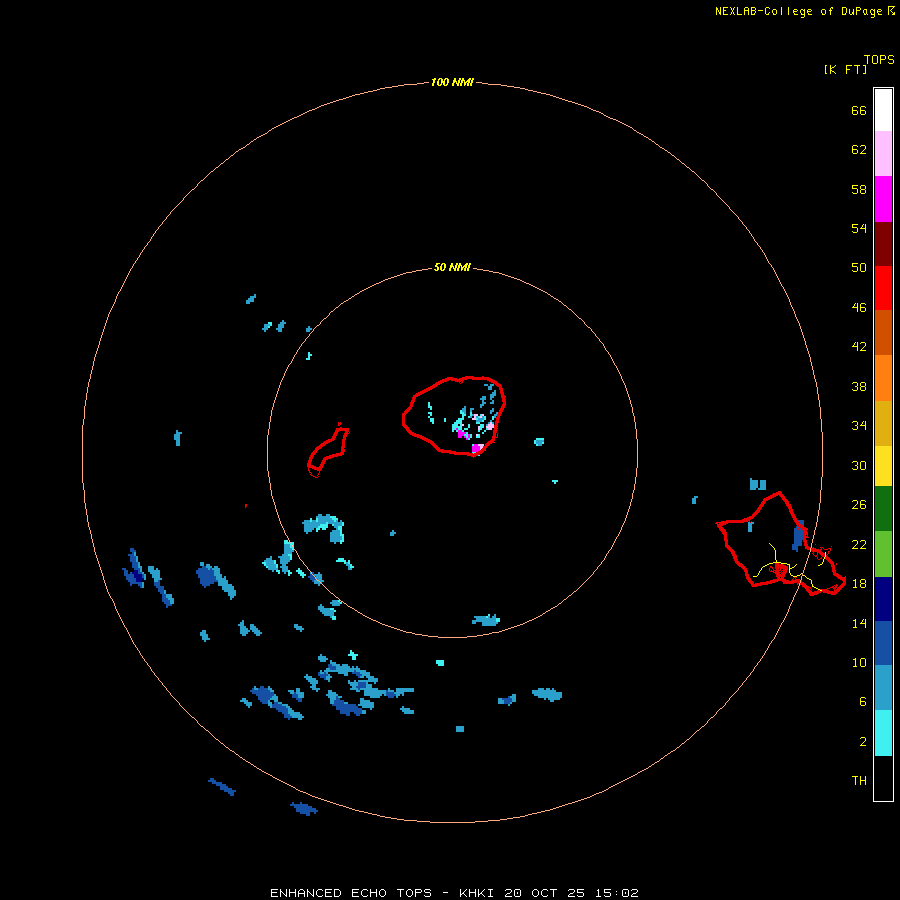This screenshot has height=900, width=900.
Task: Click the NEXLAB-College of DuPage credit text
Action: click(799, 11)
